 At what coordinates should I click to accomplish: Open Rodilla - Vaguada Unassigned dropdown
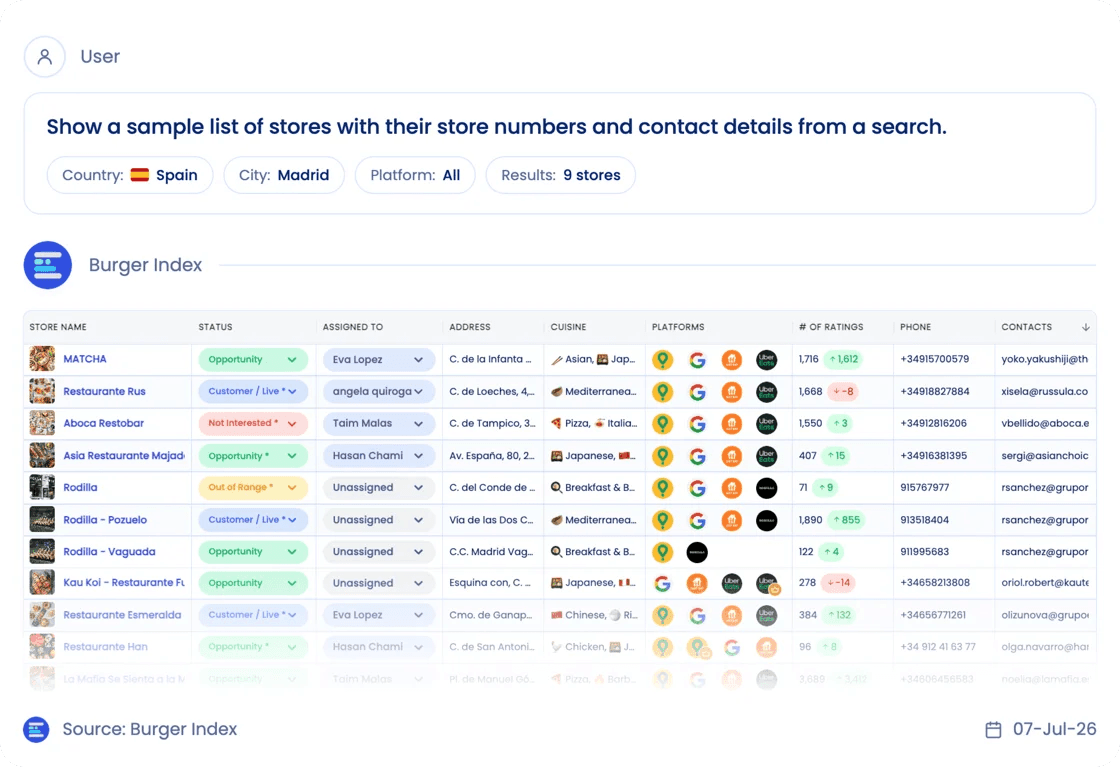coord(379,551)
